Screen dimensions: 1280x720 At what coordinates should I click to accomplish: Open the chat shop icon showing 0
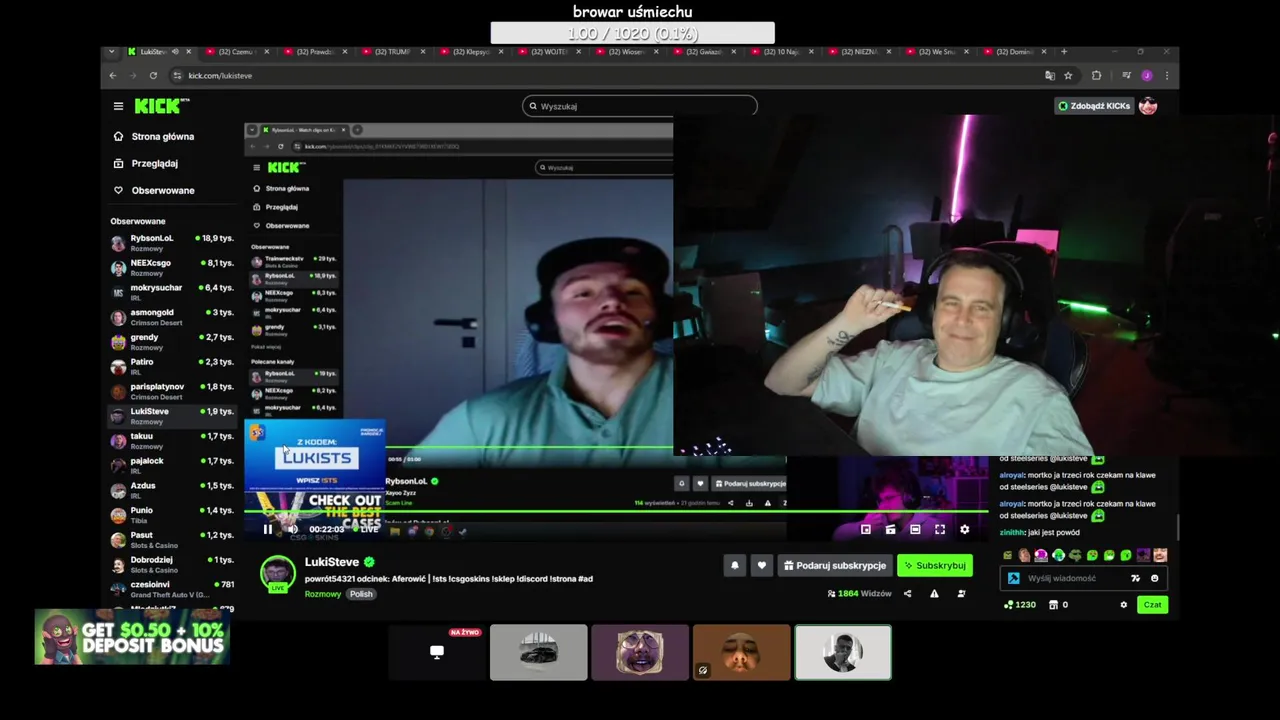1058,604
